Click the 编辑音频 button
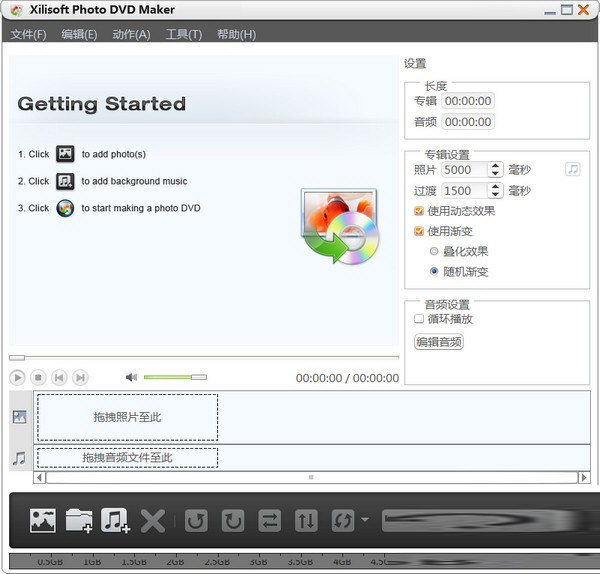This screenshot has height=574, width=600. point(439,342)
